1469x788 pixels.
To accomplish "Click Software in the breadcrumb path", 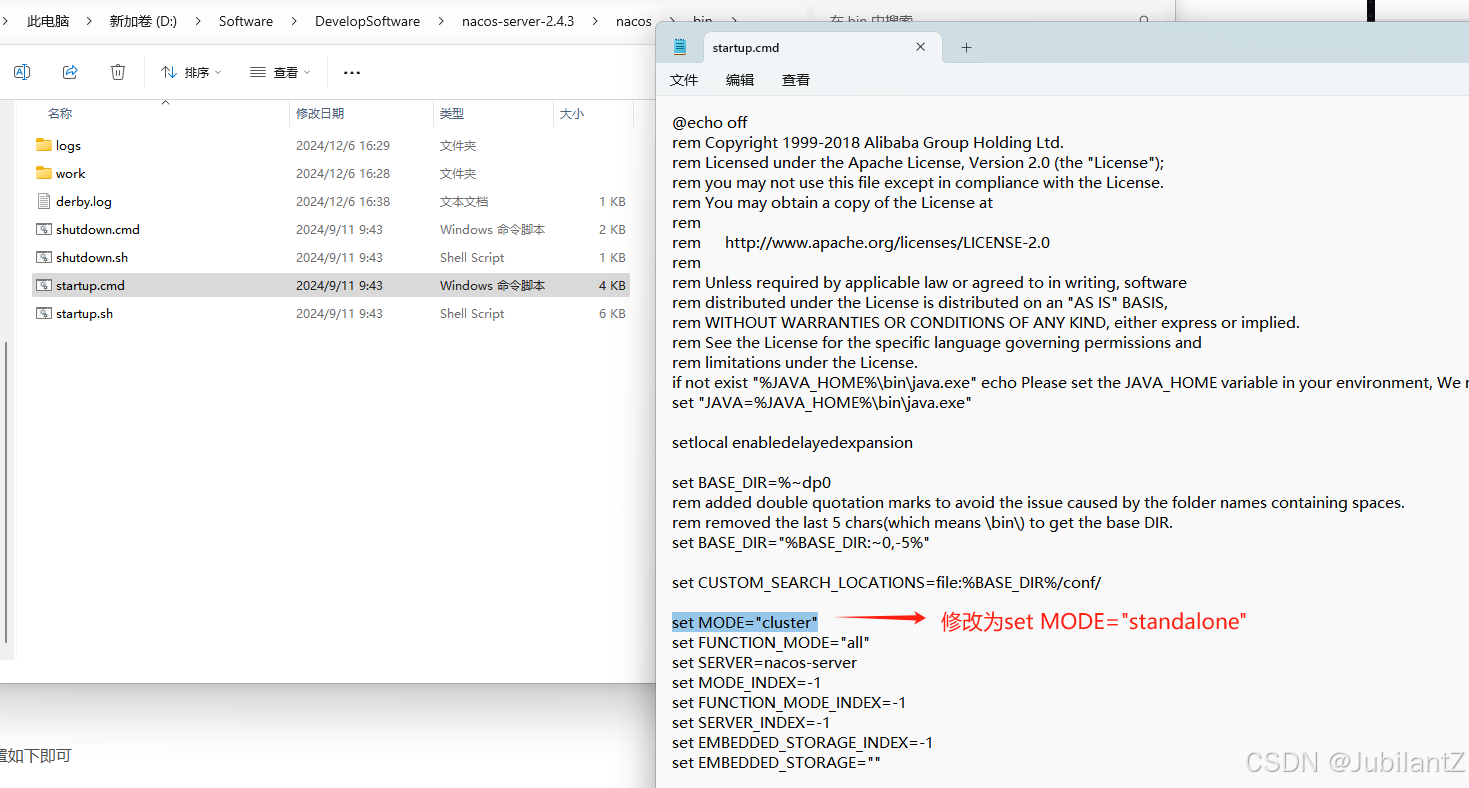I will [246, 20].
